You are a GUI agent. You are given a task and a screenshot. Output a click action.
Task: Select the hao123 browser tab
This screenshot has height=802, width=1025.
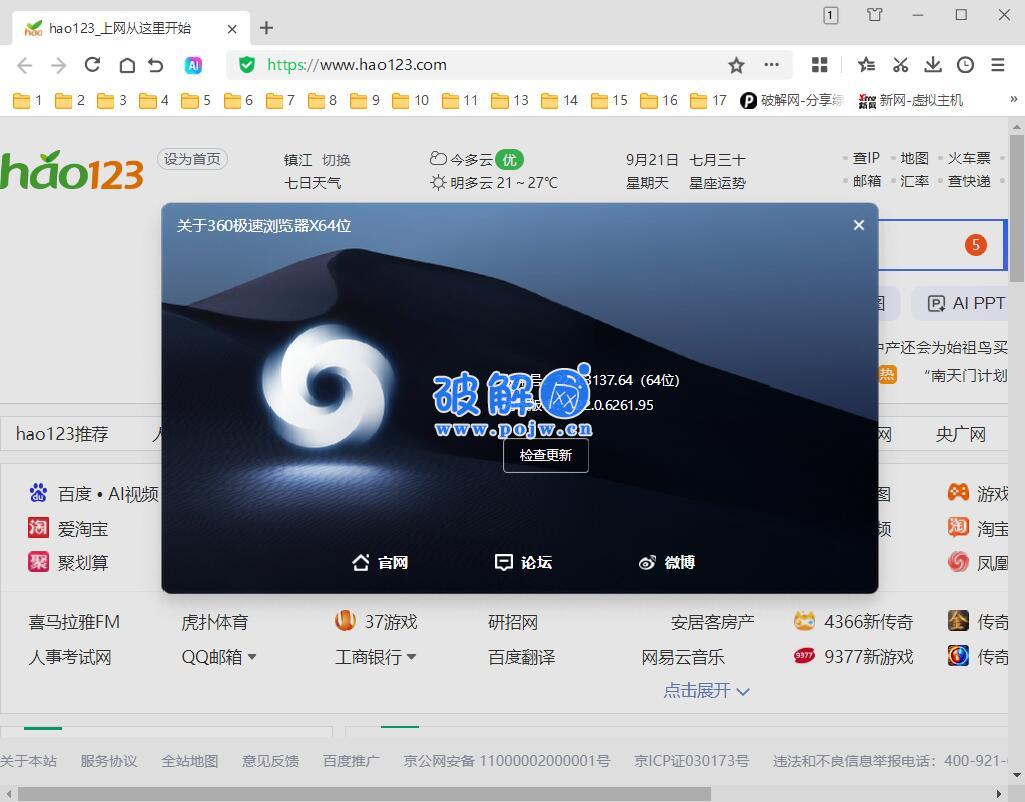click(120, 28)
